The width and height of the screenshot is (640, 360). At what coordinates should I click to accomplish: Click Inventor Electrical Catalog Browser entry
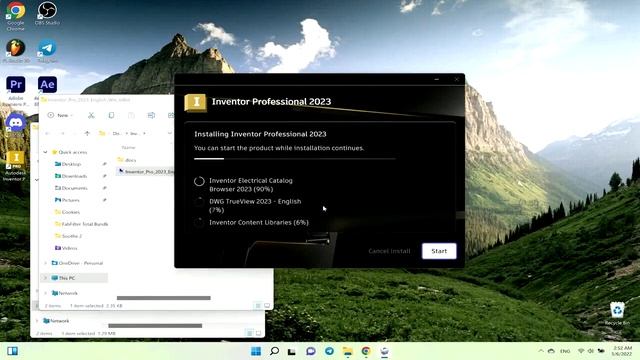pyautogui.click(x=251, y=184)
